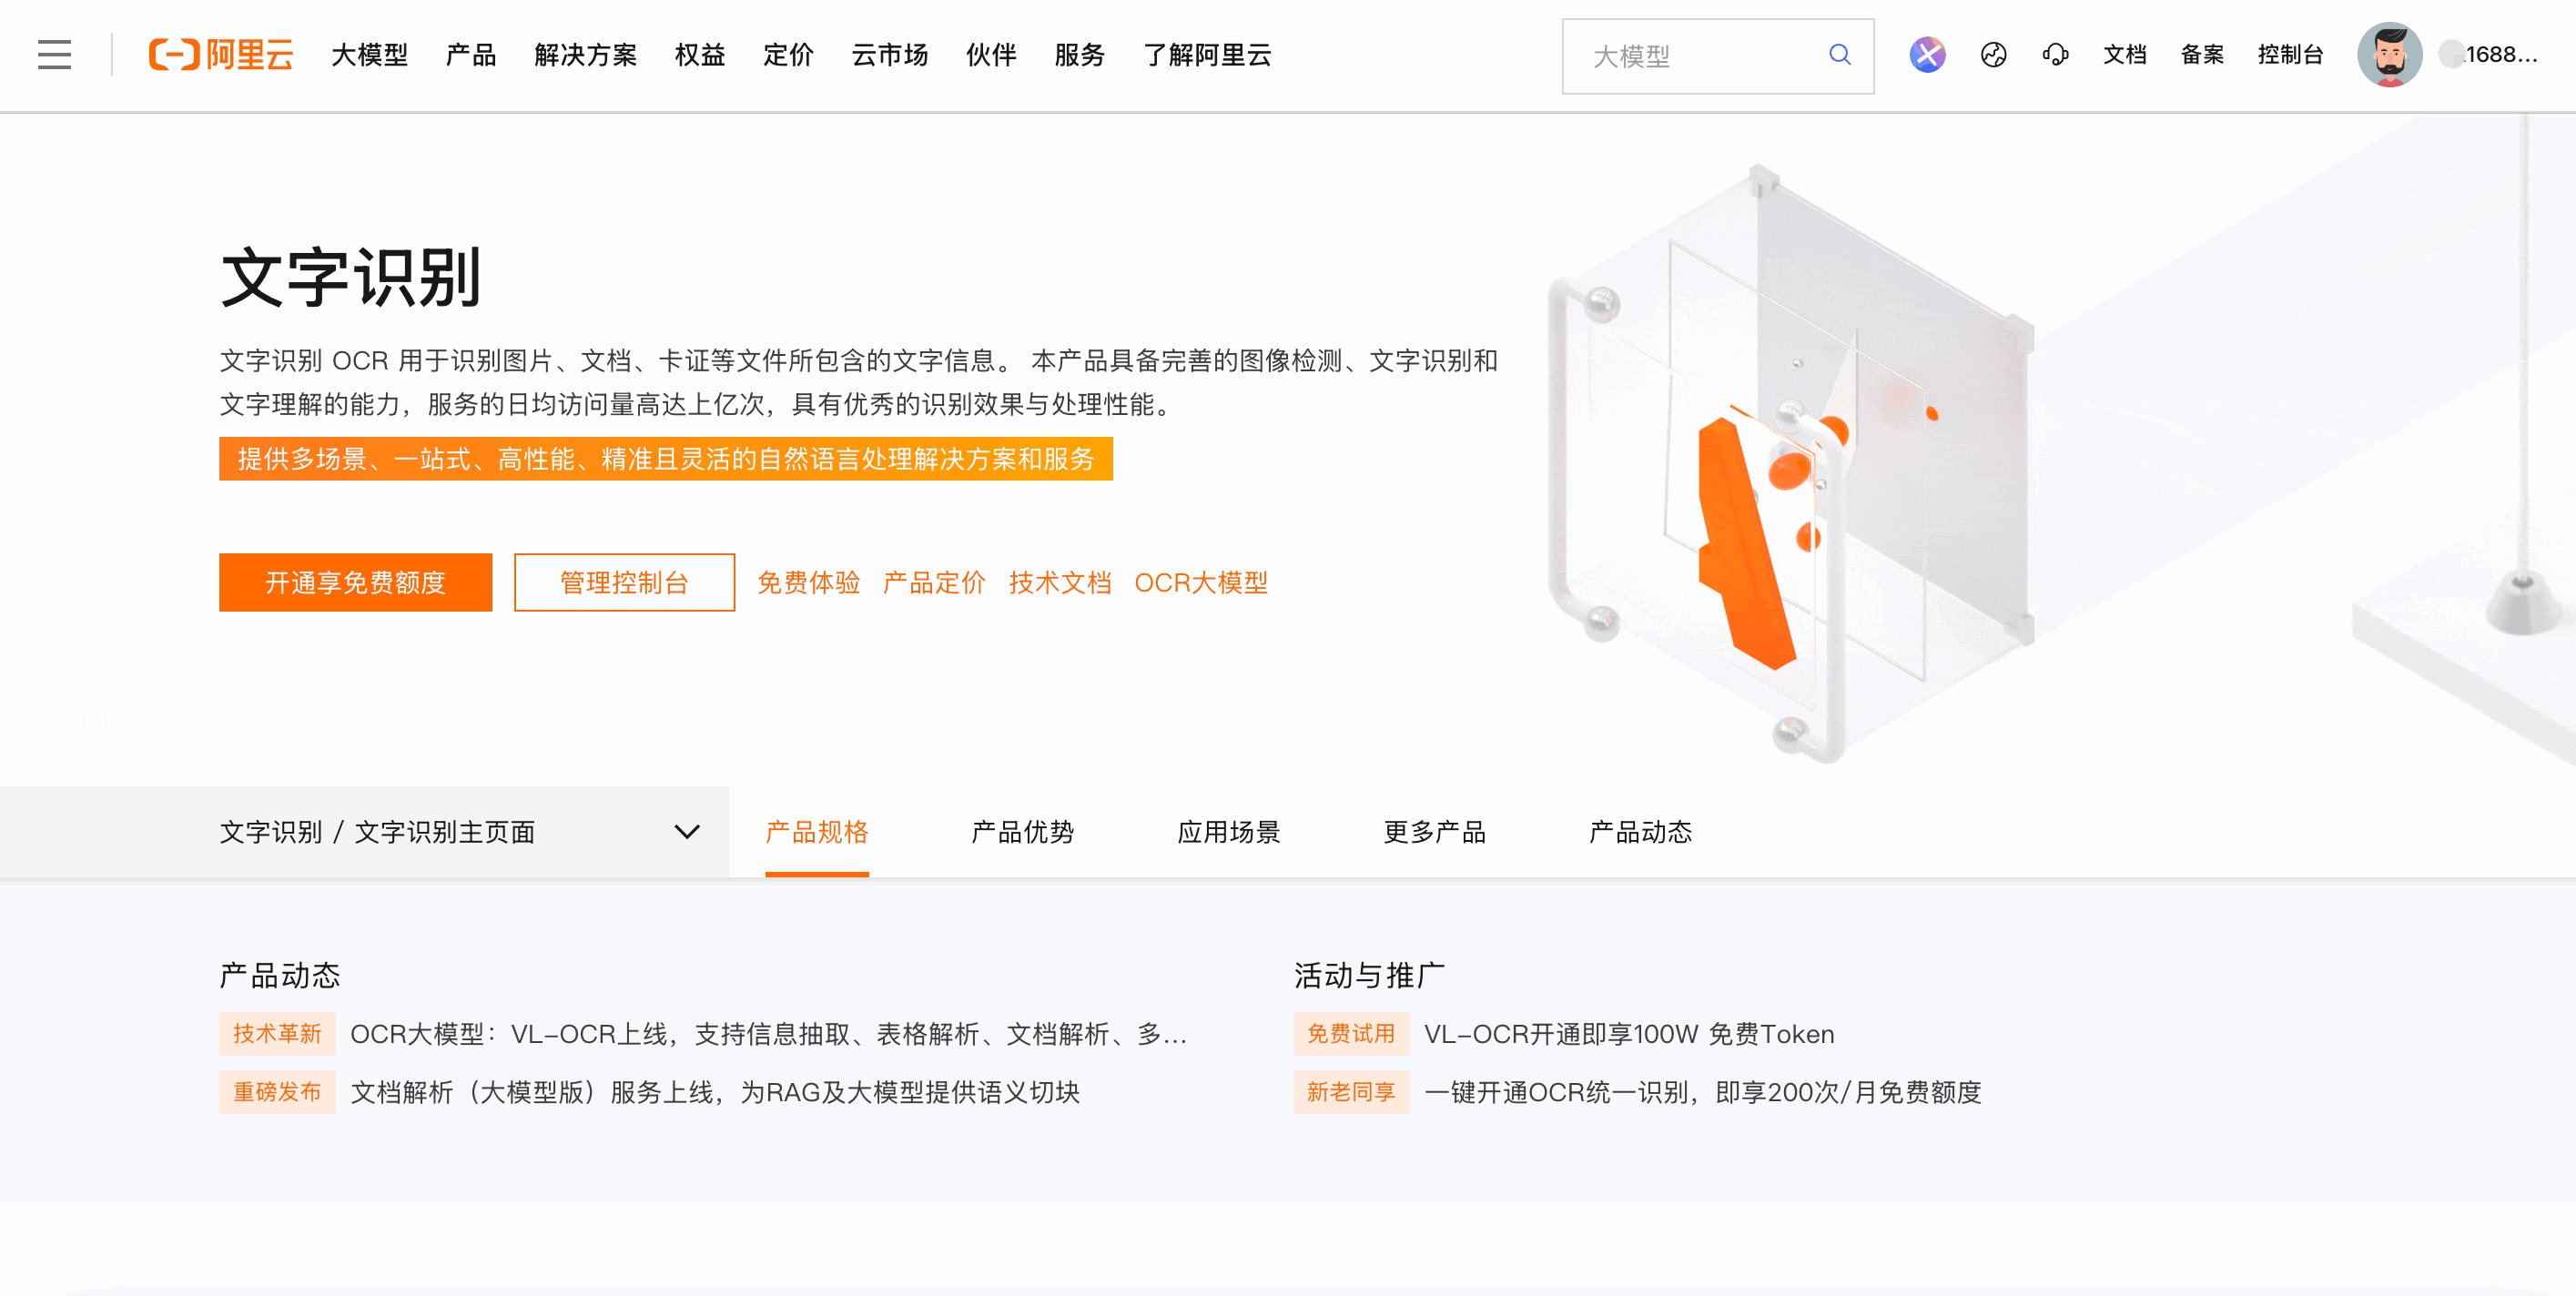Click the 文档 link in header
This screenshot has height=1296, width=2576.
tap(2125, 55)
